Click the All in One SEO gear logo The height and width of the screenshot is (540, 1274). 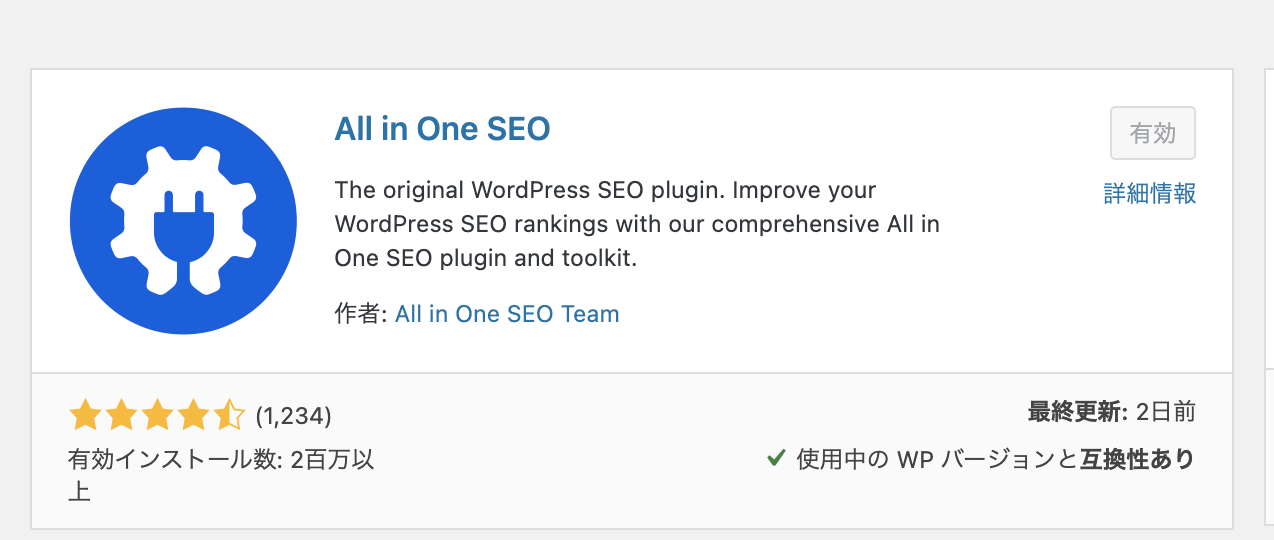click(x=183, y=221)
